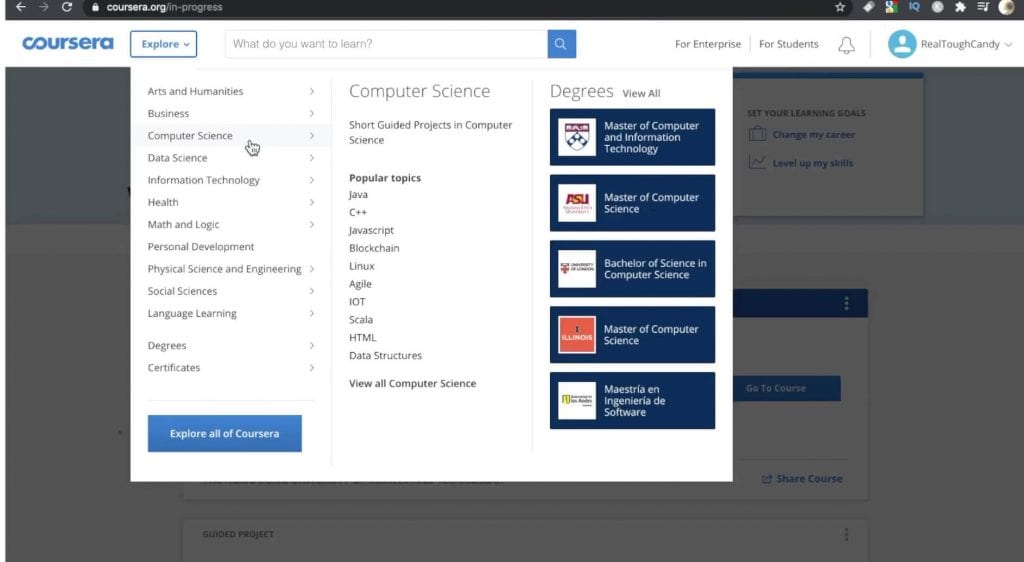Open the Data Structures popular topic

(x=385, y=356)
